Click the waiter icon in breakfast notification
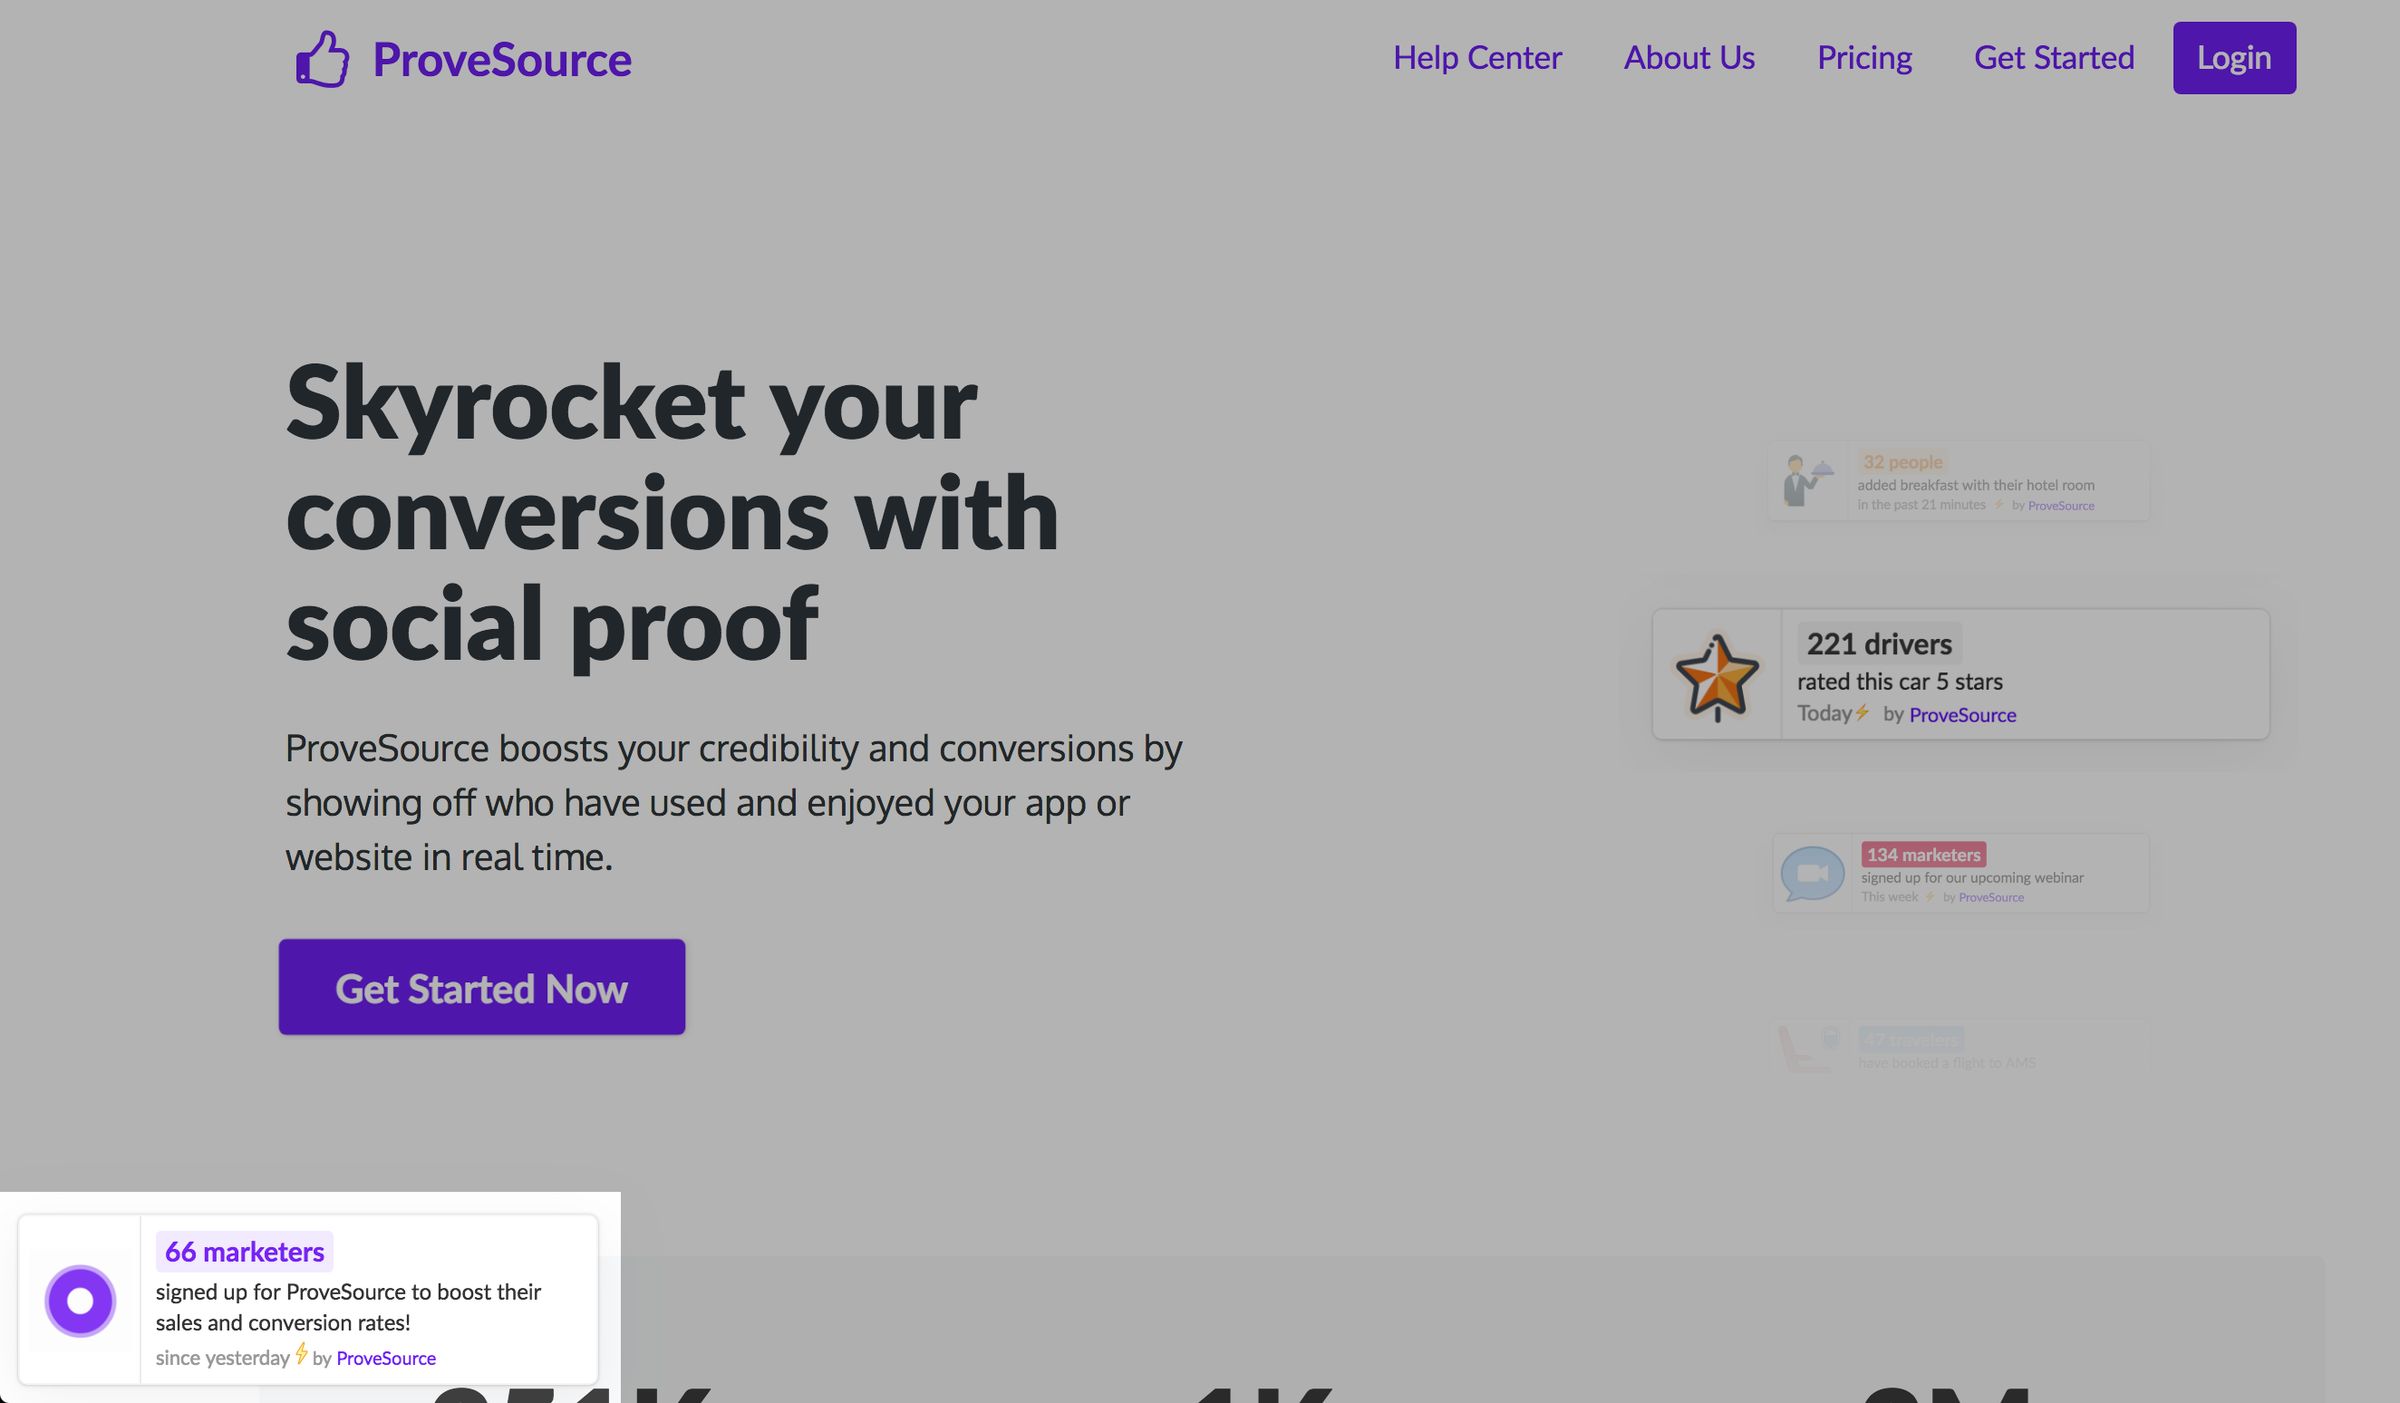The image size is (2400, 1403). [1806, 481]
